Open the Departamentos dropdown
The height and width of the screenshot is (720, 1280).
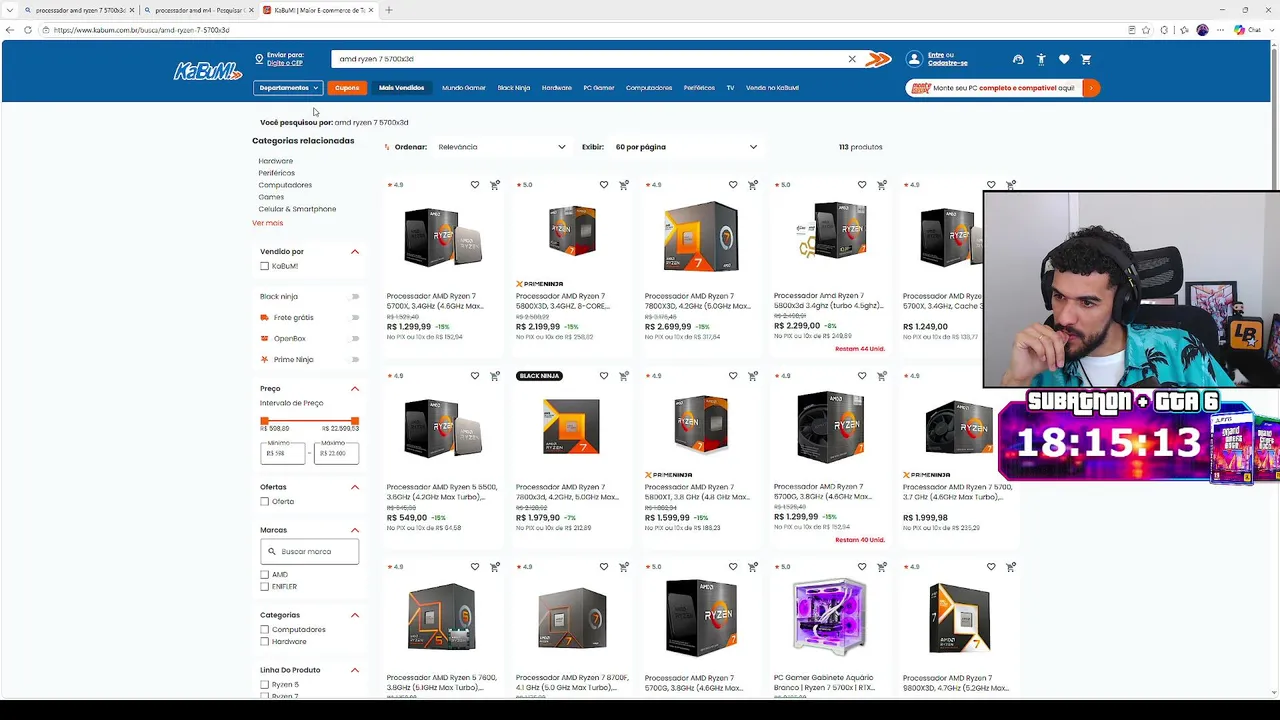pyautogui.click(x=288, y=88)
